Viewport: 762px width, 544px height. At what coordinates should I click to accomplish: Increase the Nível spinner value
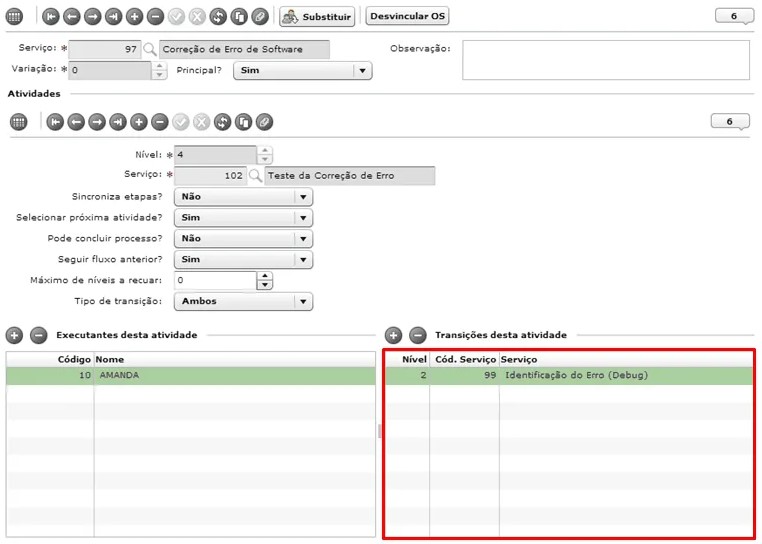coord(264,151)
